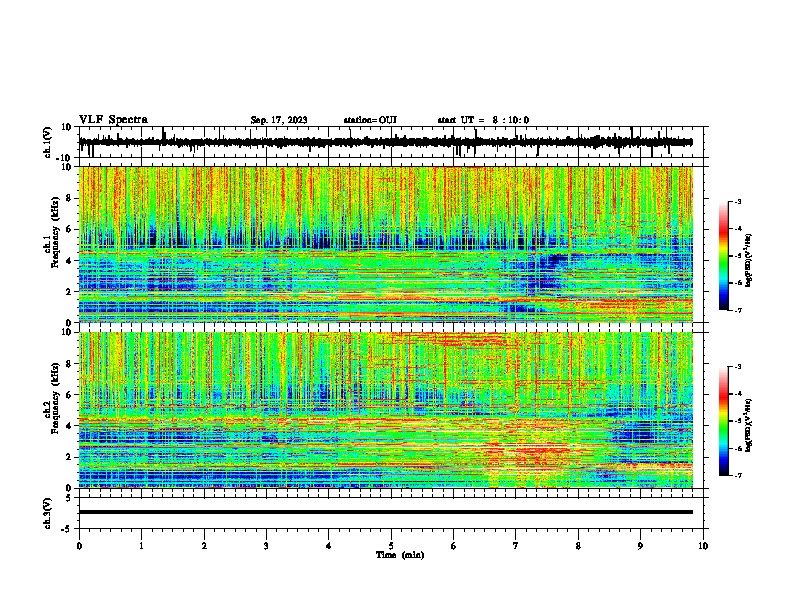Image resolution: width=792 pixels, height=612 pixels.
Task: Click the "-3" label on ch.1 colorbar
Action: (x=738, y=202)
